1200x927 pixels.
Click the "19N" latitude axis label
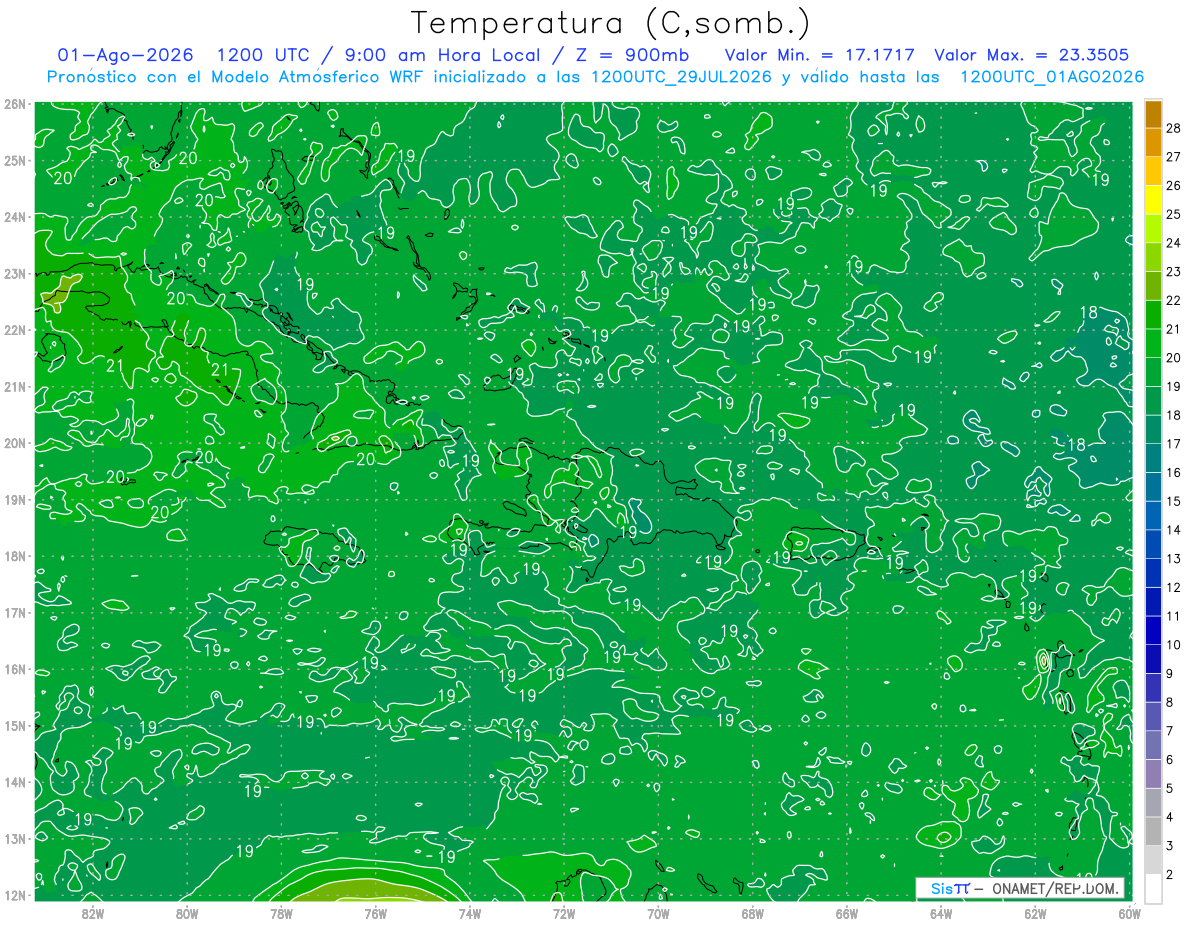[x=14, y=500]
